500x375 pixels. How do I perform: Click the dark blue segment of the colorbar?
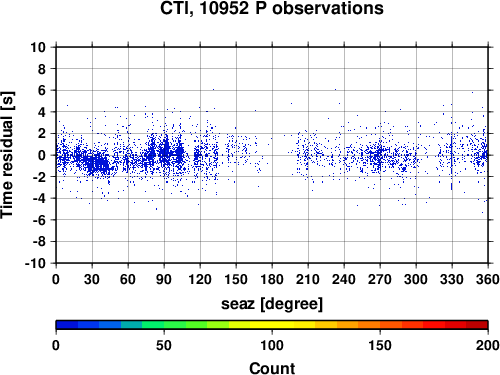click(x=67, y=325)
